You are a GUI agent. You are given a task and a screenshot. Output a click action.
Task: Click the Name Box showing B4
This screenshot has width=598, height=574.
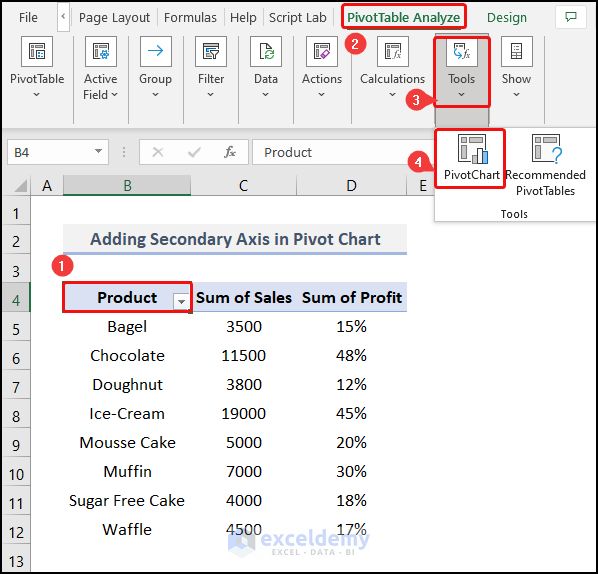coord(58,152)
